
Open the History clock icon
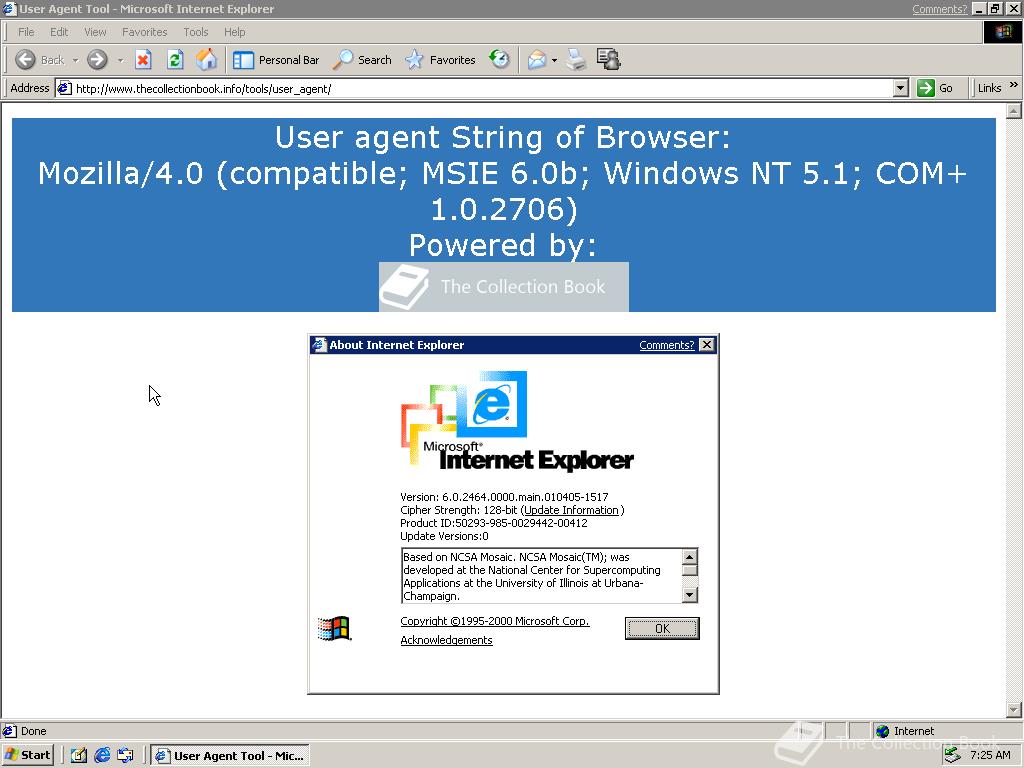click(x=500, y=59)
